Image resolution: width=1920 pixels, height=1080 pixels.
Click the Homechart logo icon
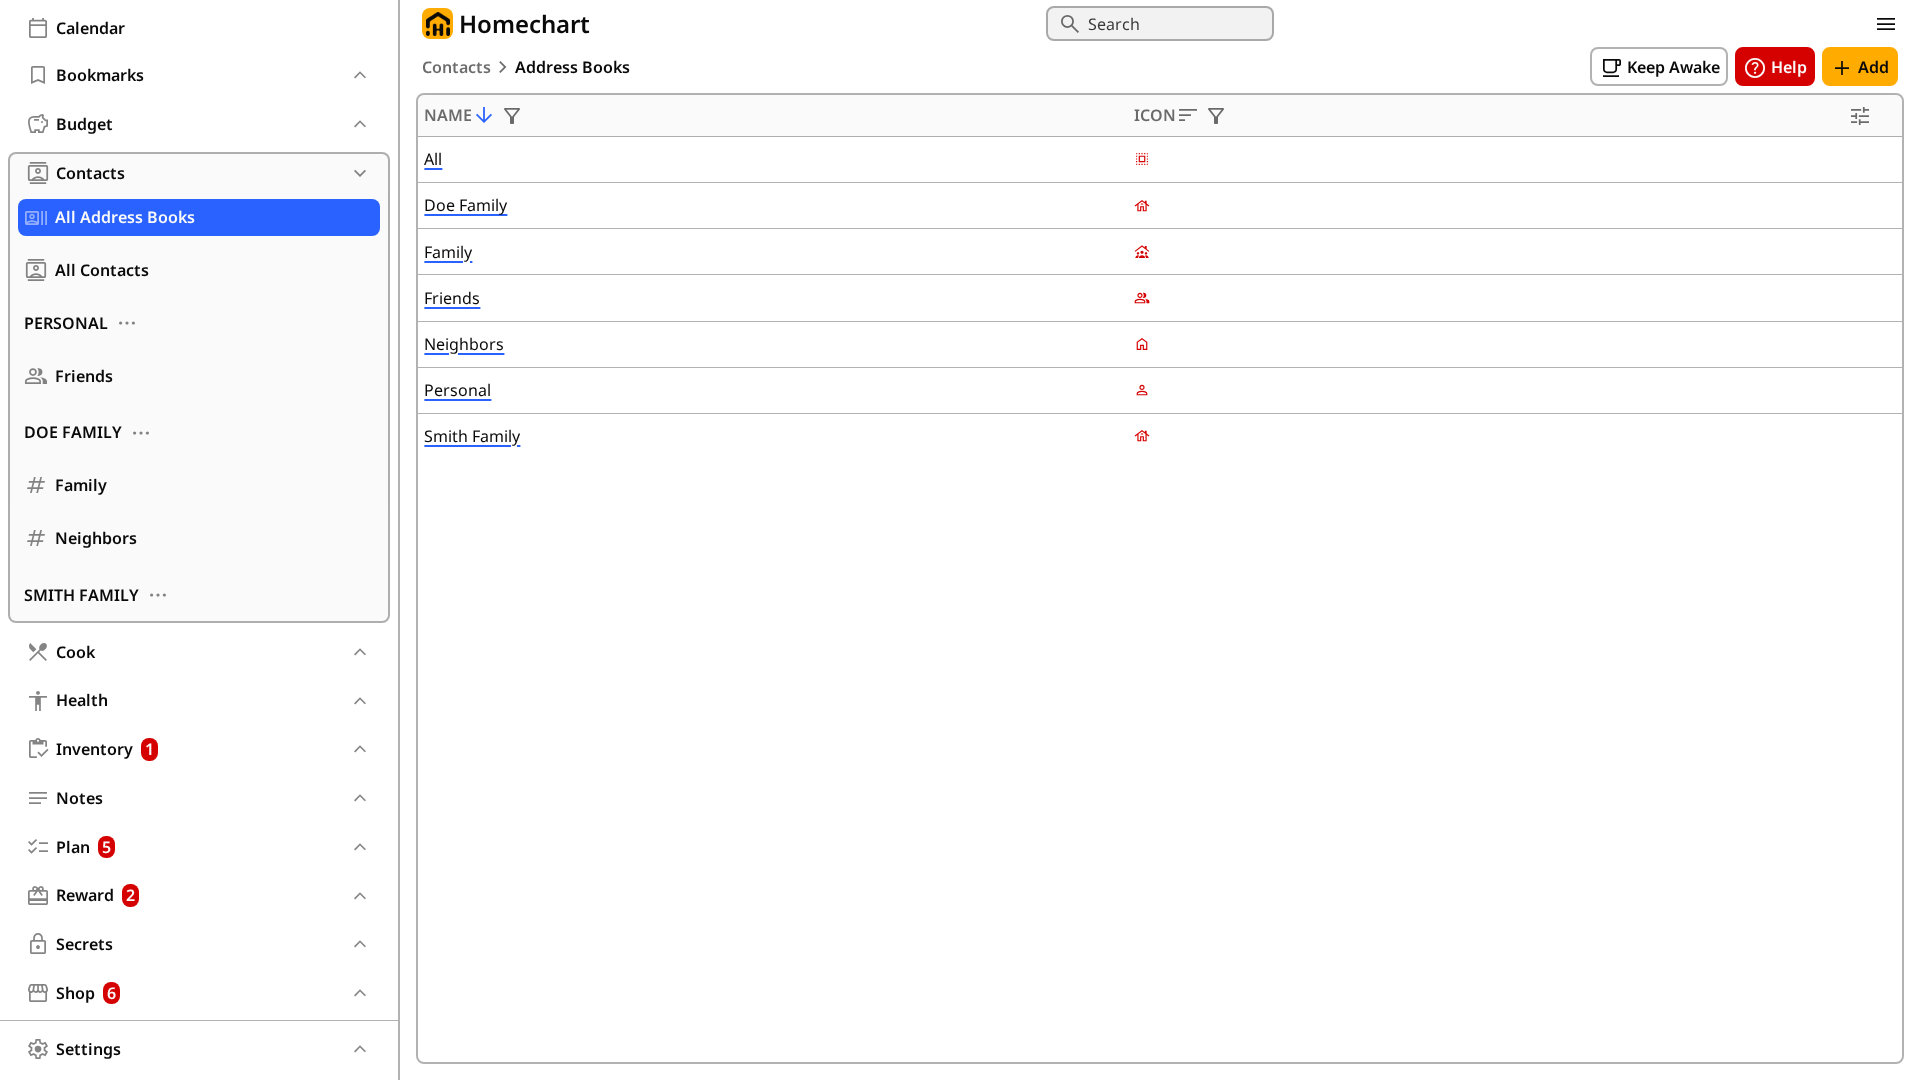(x=437, y=24)
